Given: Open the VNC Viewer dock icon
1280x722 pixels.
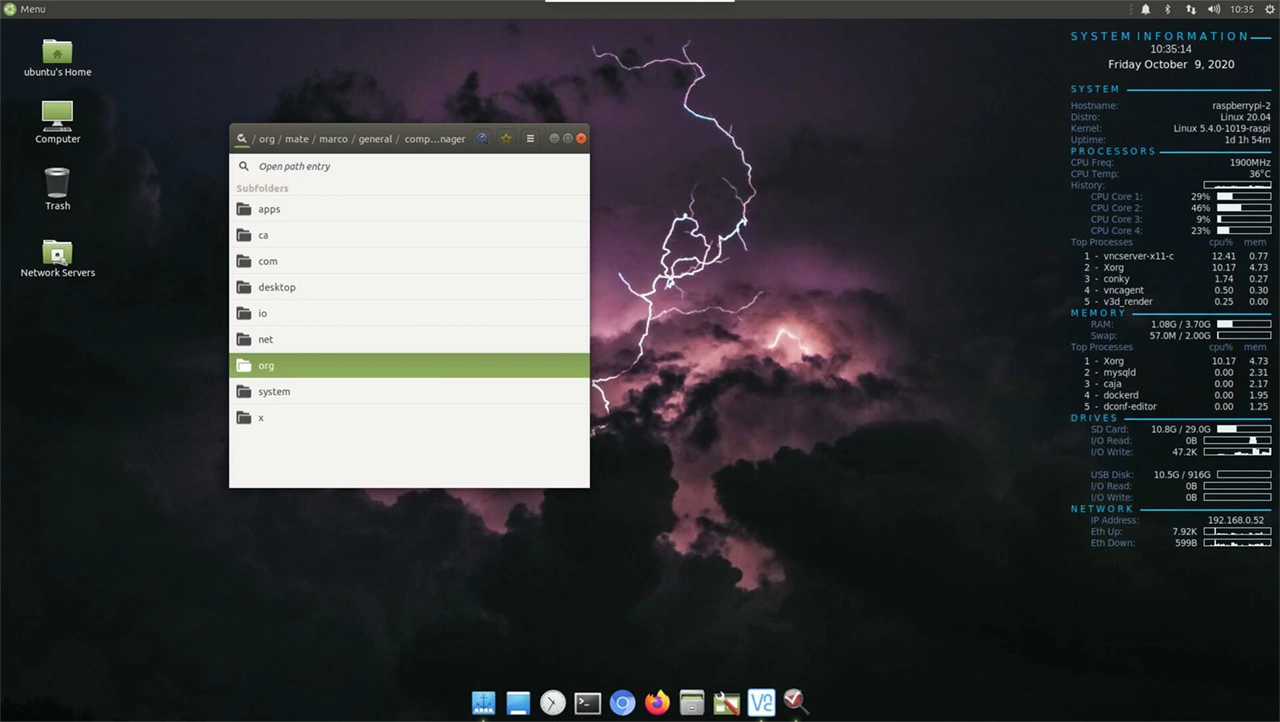Looking at the screenshot, I should (762, 703).
